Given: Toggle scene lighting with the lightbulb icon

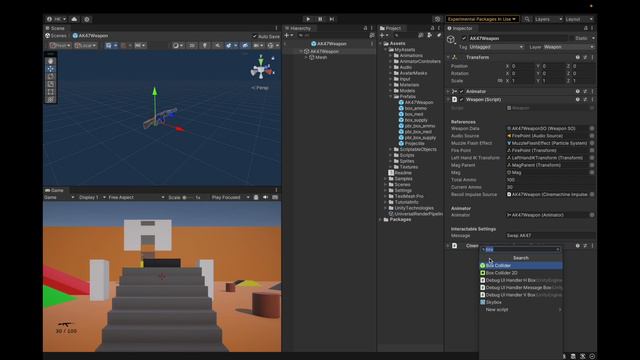Looking at the screenshot, I should coord(204,45).
